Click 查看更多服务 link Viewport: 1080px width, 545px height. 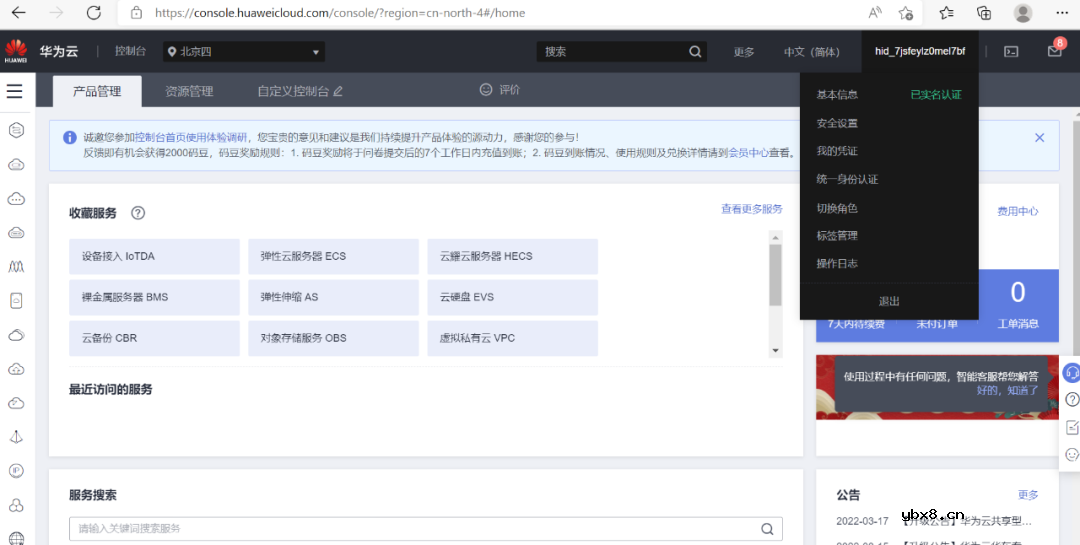[x=751, y=209]
